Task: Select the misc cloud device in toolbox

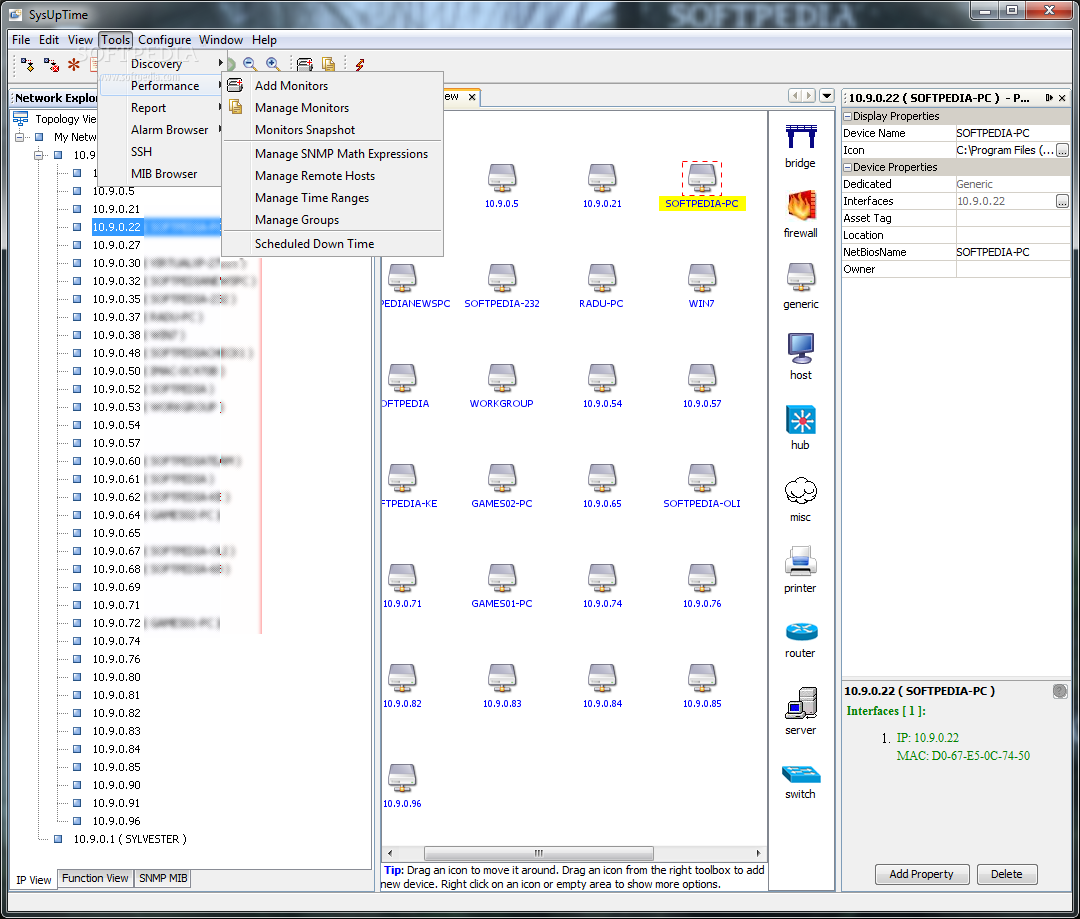Action: pos(800,499)
